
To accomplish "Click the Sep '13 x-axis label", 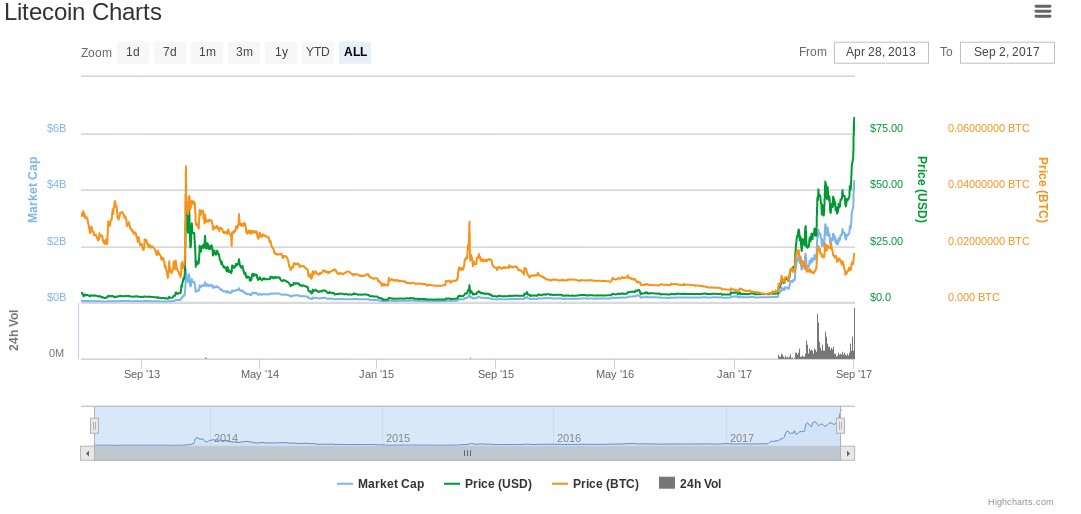I will click(142, 374).
